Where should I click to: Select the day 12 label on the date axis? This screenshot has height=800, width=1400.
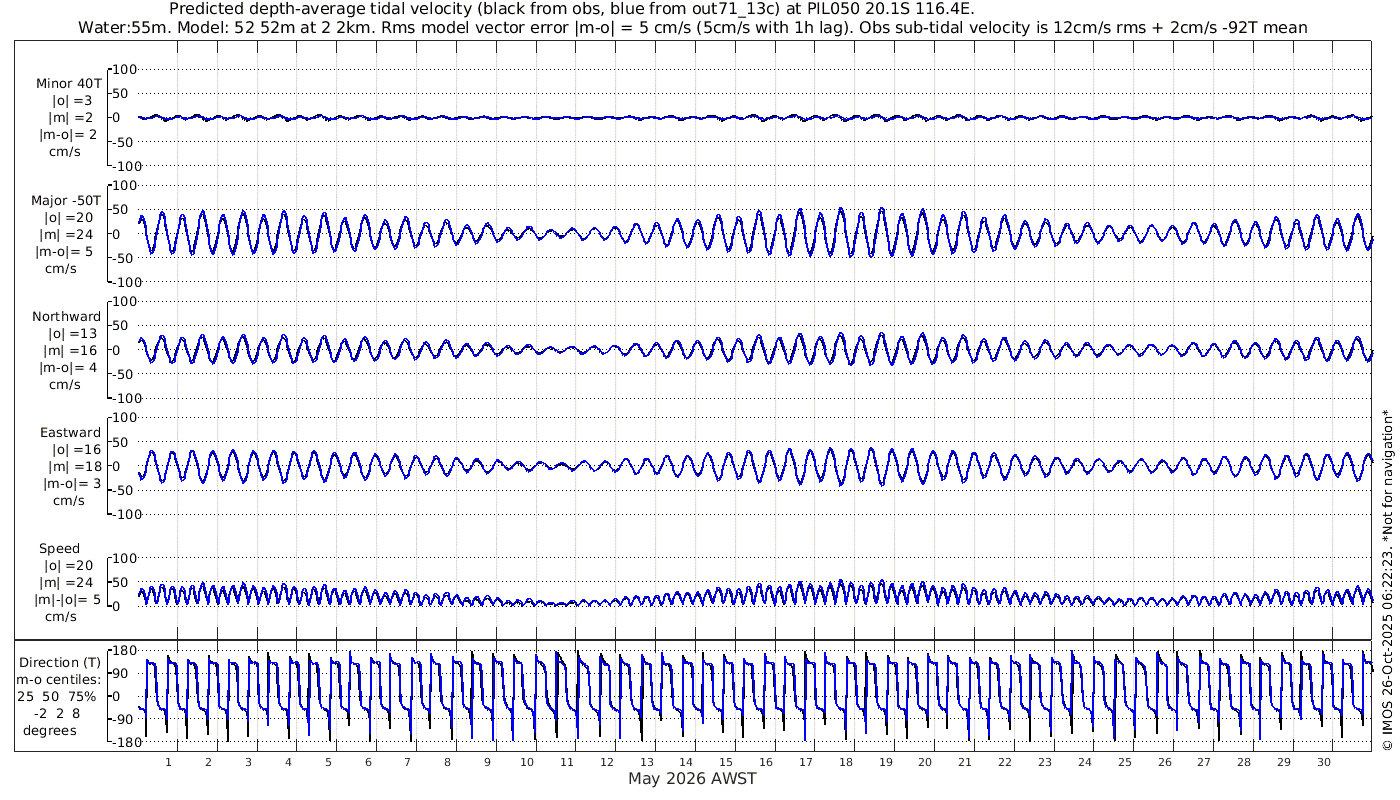pyautogui.click(x=607, y=762)
